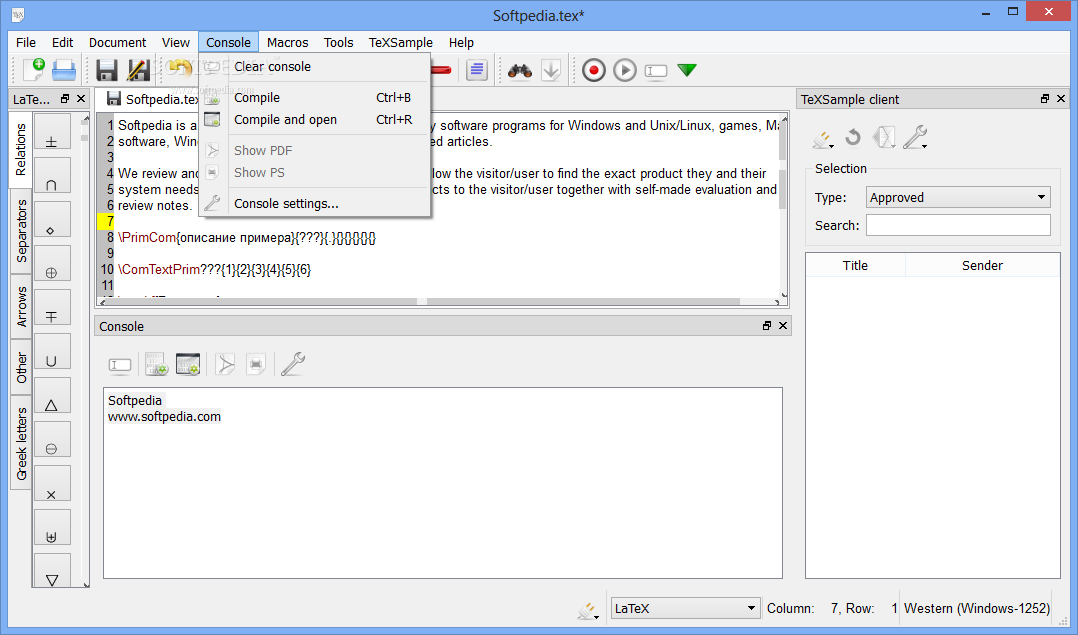Click the greyed sample box icon in TeXSample client
Viewport: 1078px width, 635px height.
884,137
